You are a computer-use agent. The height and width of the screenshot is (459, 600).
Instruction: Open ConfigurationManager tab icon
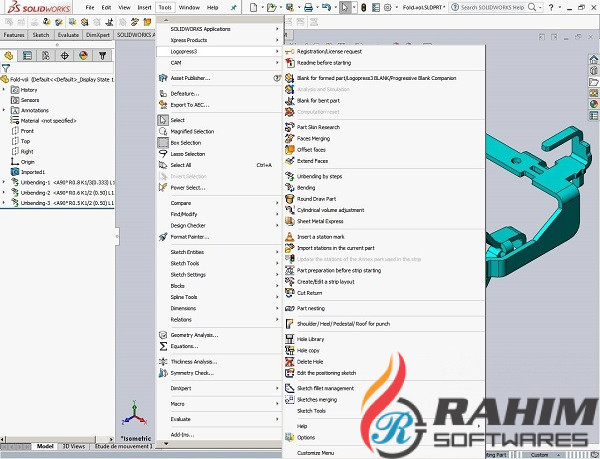coord(46,56)
